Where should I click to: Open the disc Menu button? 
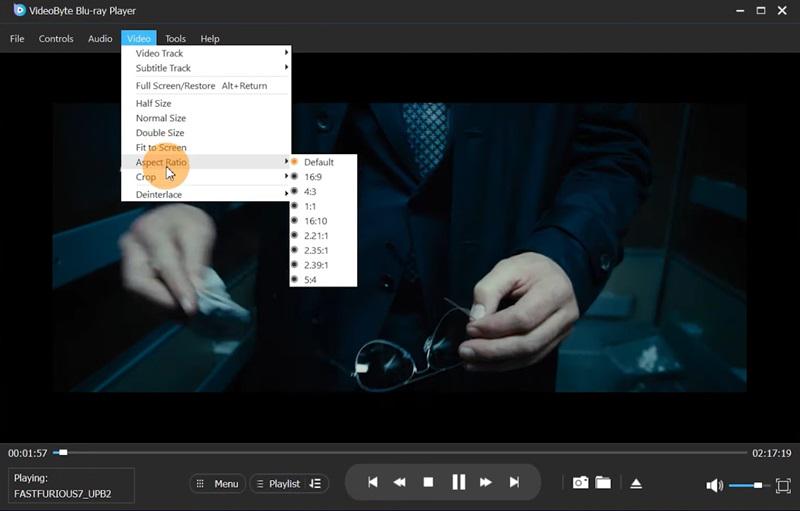point(218,483)
